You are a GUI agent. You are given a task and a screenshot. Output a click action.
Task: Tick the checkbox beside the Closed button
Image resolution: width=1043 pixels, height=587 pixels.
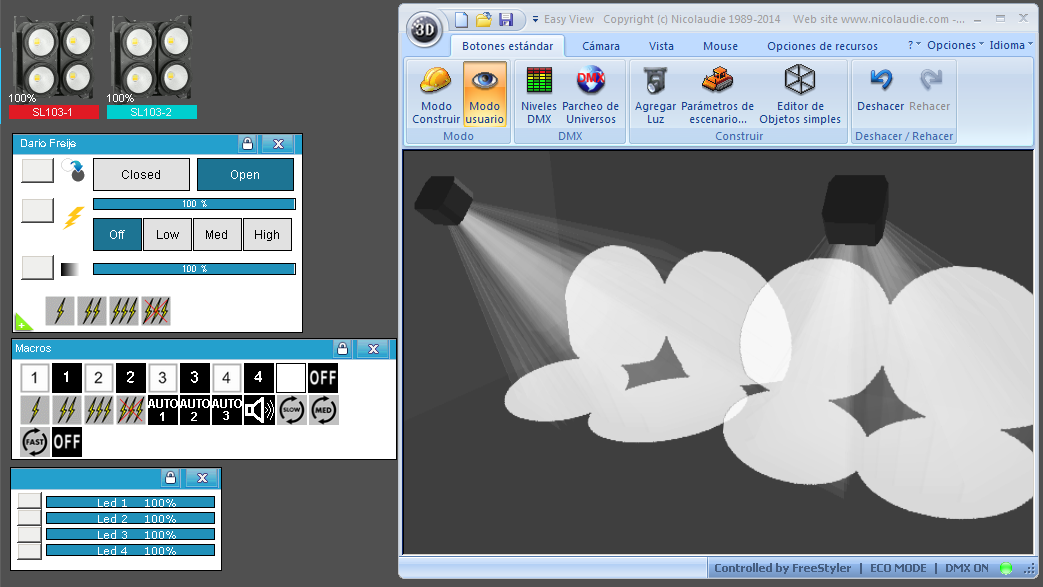[37, 170]
